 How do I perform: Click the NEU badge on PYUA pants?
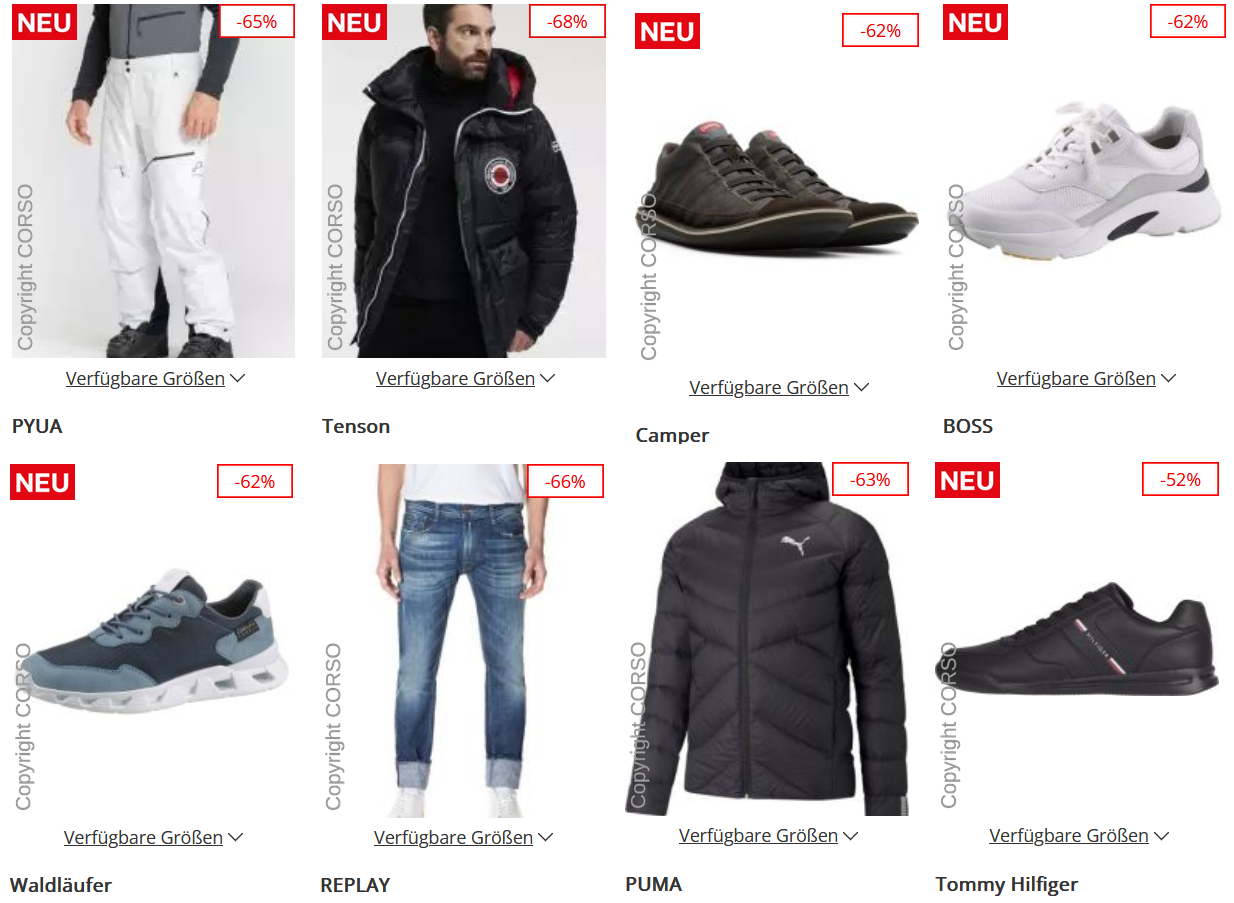tap(44, 22)
